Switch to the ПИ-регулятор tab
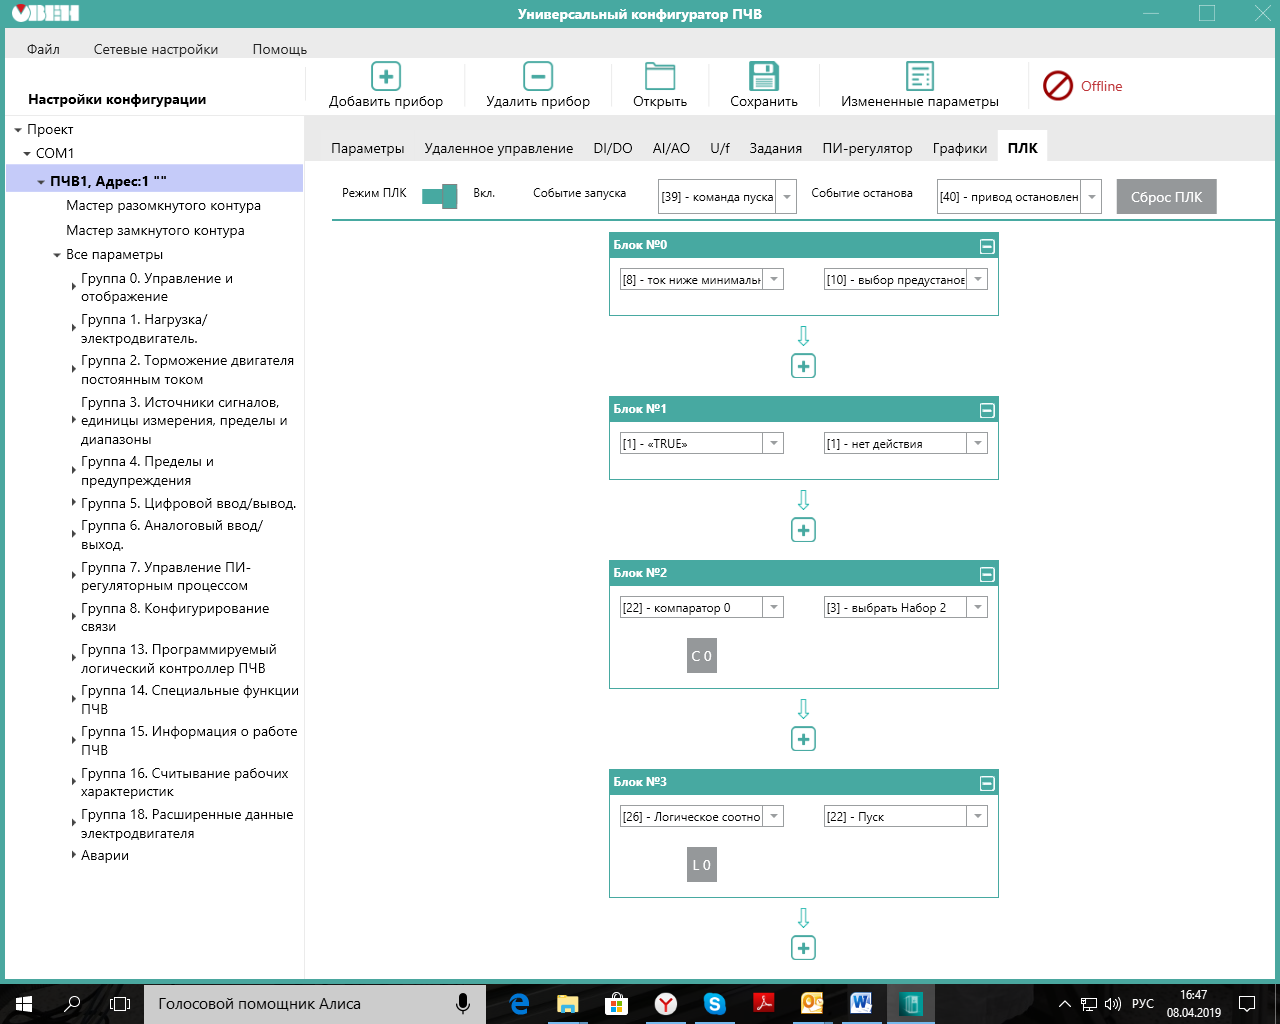The width and height of the screenshot is (1280, 1024). tap(867, 148)
